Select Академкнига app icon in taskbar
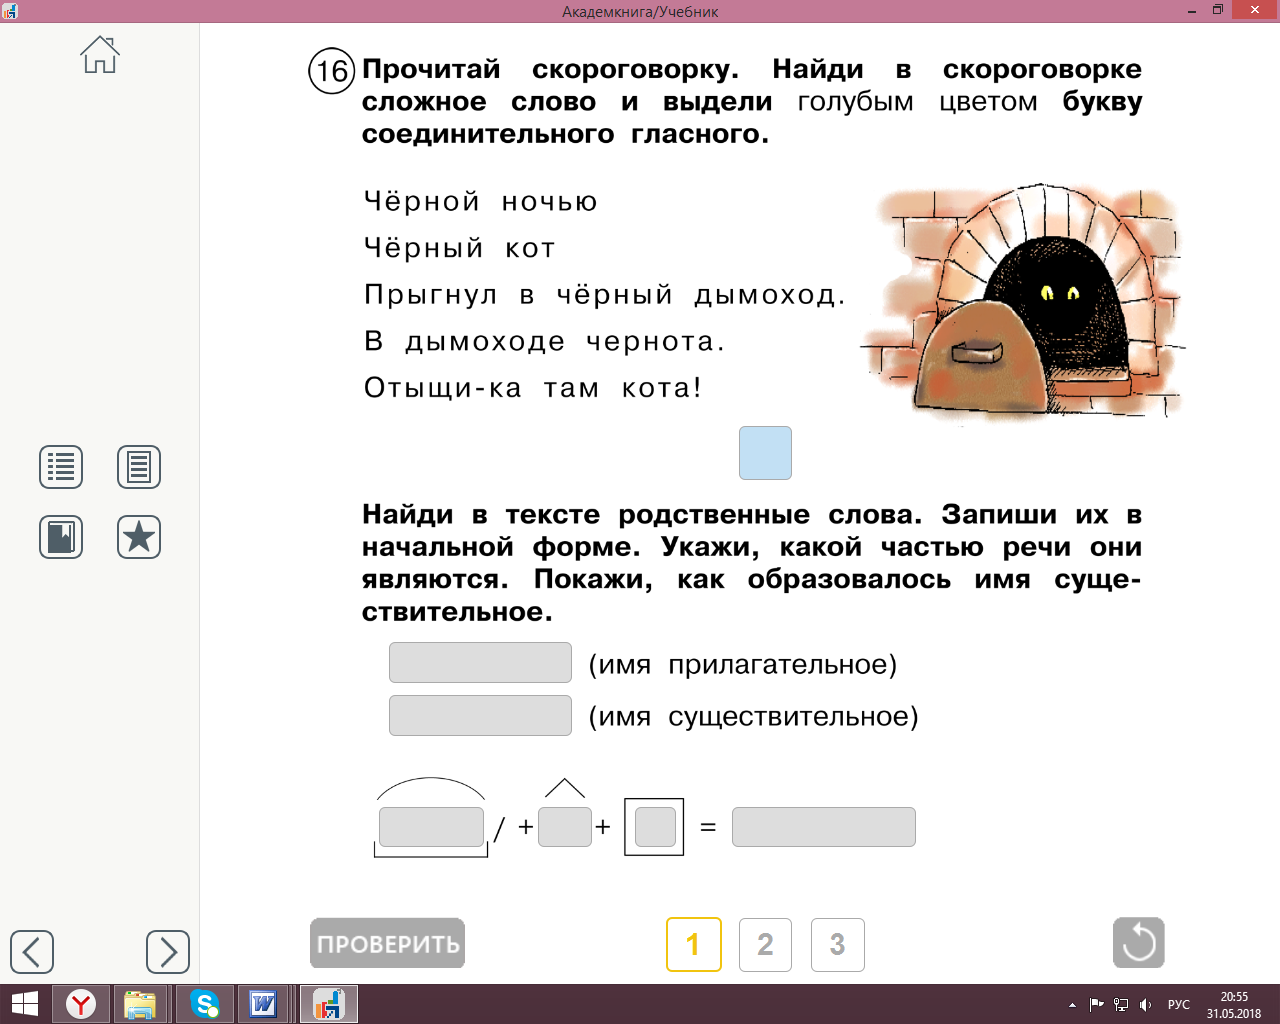1280x1024 pixels. [x=328, y=1004]
